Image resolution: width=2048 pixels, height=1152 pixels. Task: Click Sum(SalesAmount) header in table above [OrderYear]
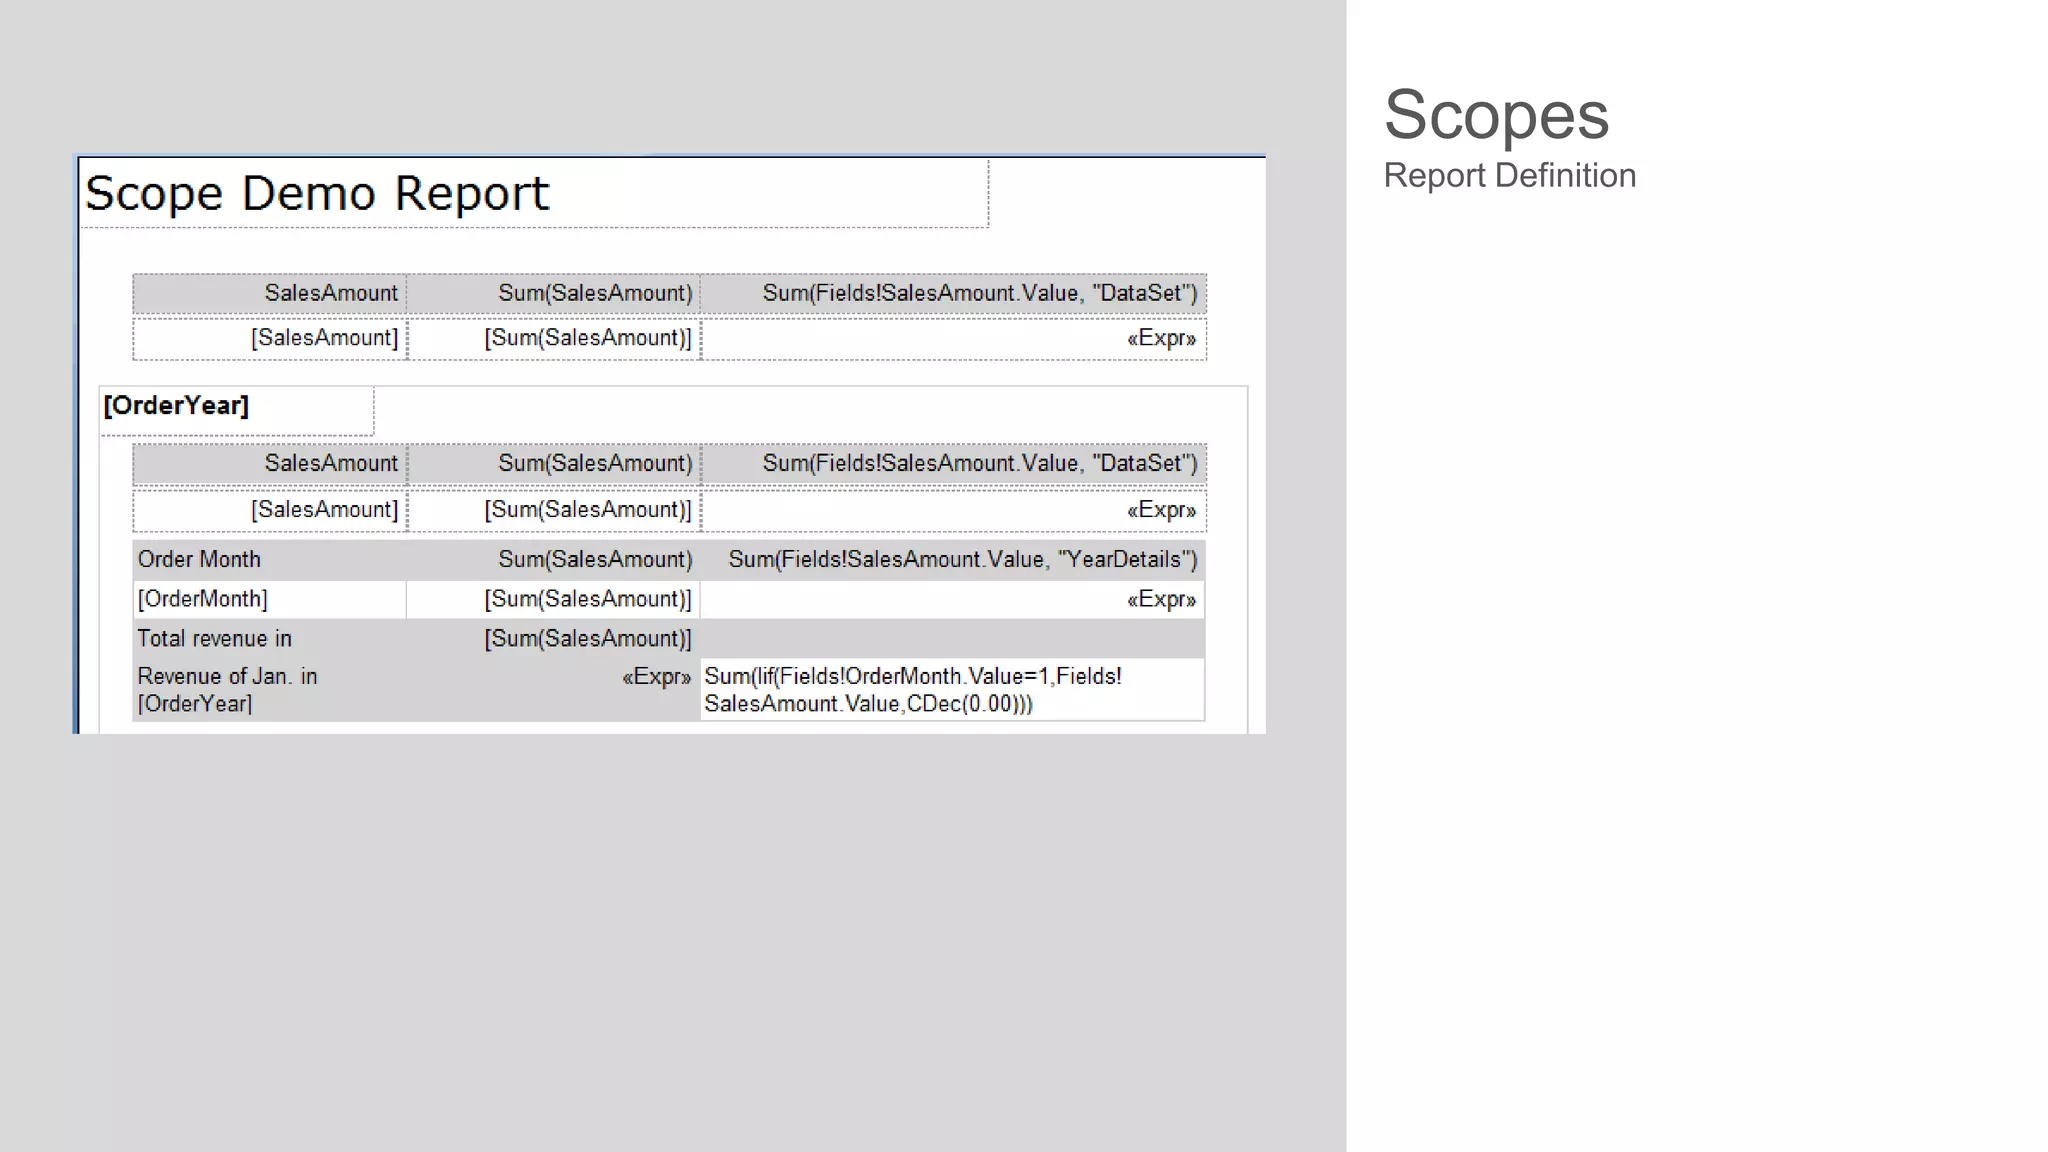point(554,294)
